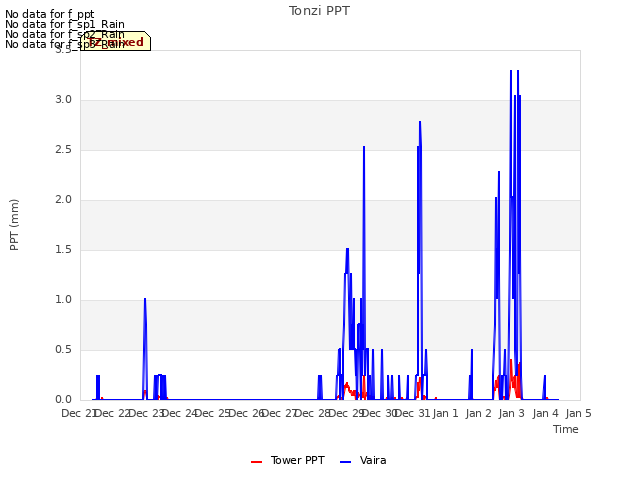Click the Vaira spike on Jan 1 evening

tap(472, 350)
